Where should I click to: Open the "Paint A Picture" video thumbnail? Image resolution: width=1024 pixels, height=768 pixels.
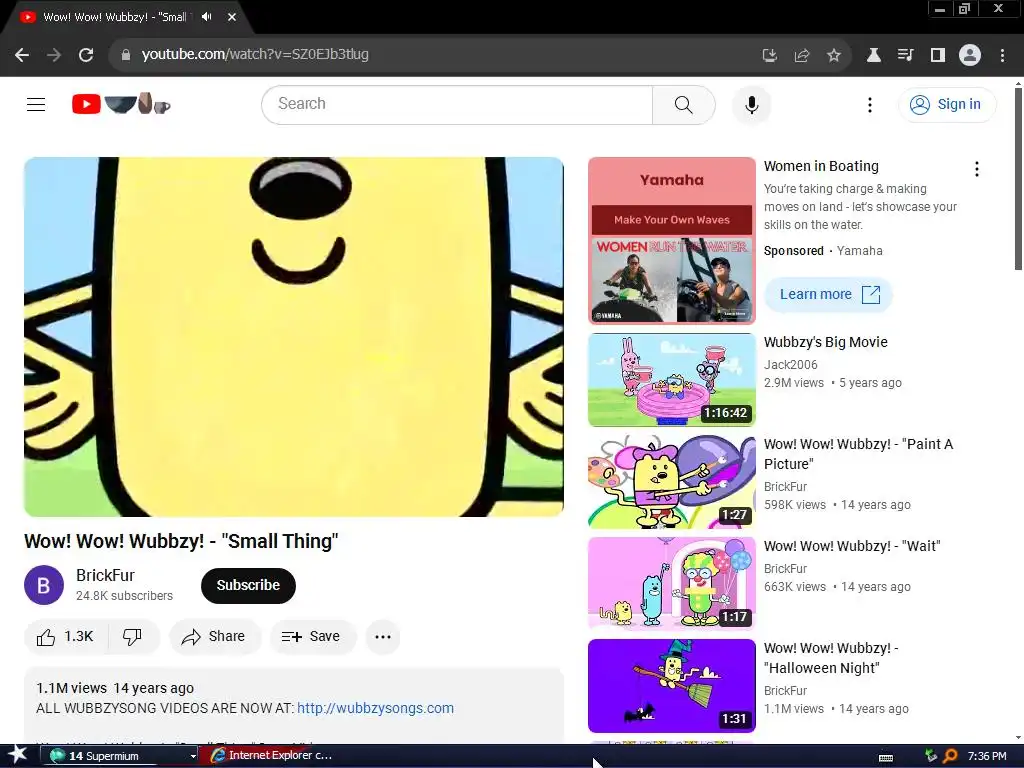[672, 482]
